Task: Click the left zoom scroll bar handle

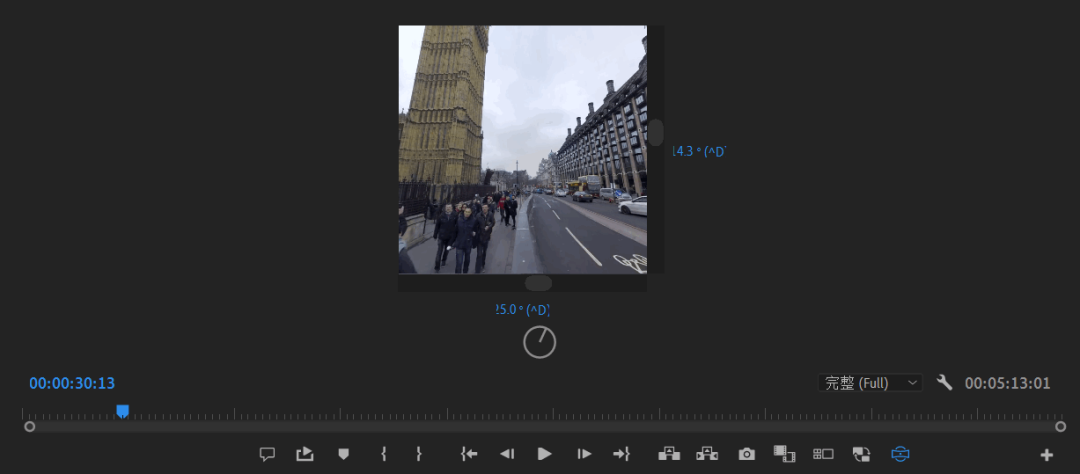Action: (x=30, y=426)
